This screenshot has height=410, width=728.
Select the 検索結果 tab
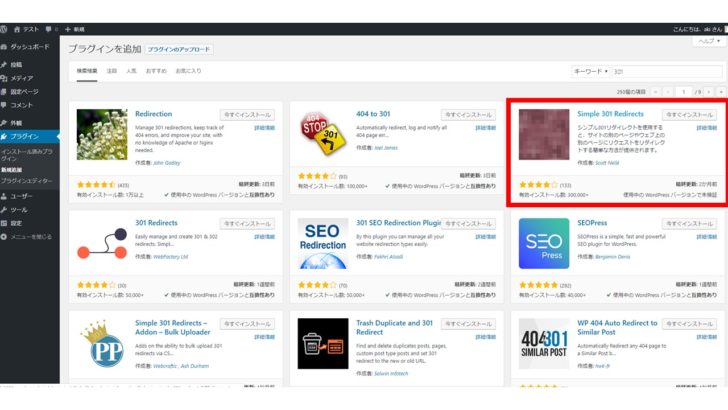tap(87, 71)
